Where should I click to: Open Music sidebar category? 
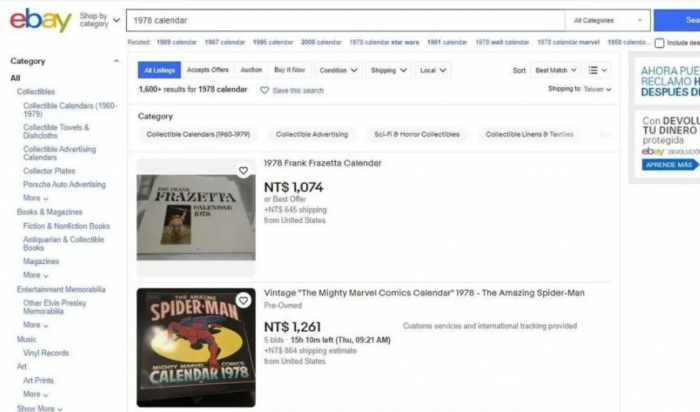pos(26,340)
